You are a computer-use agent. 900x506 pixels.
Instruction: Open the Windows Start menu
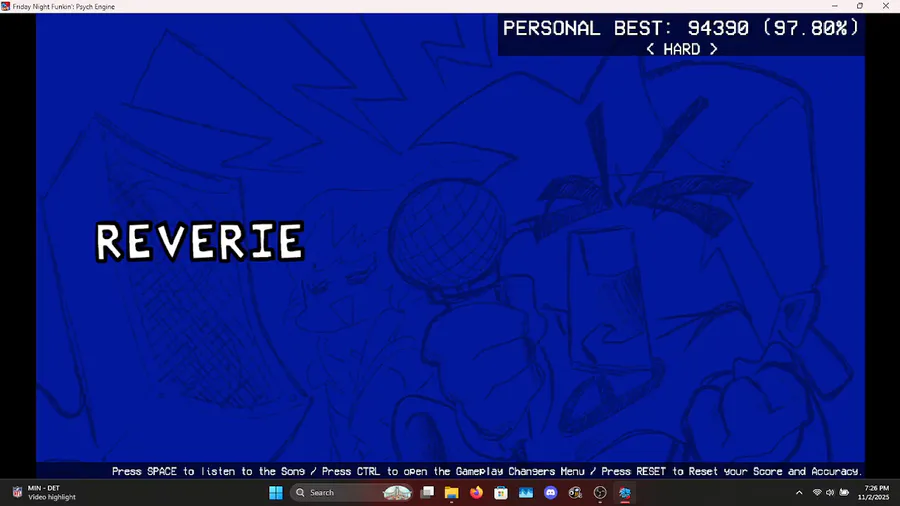point(276,492)
